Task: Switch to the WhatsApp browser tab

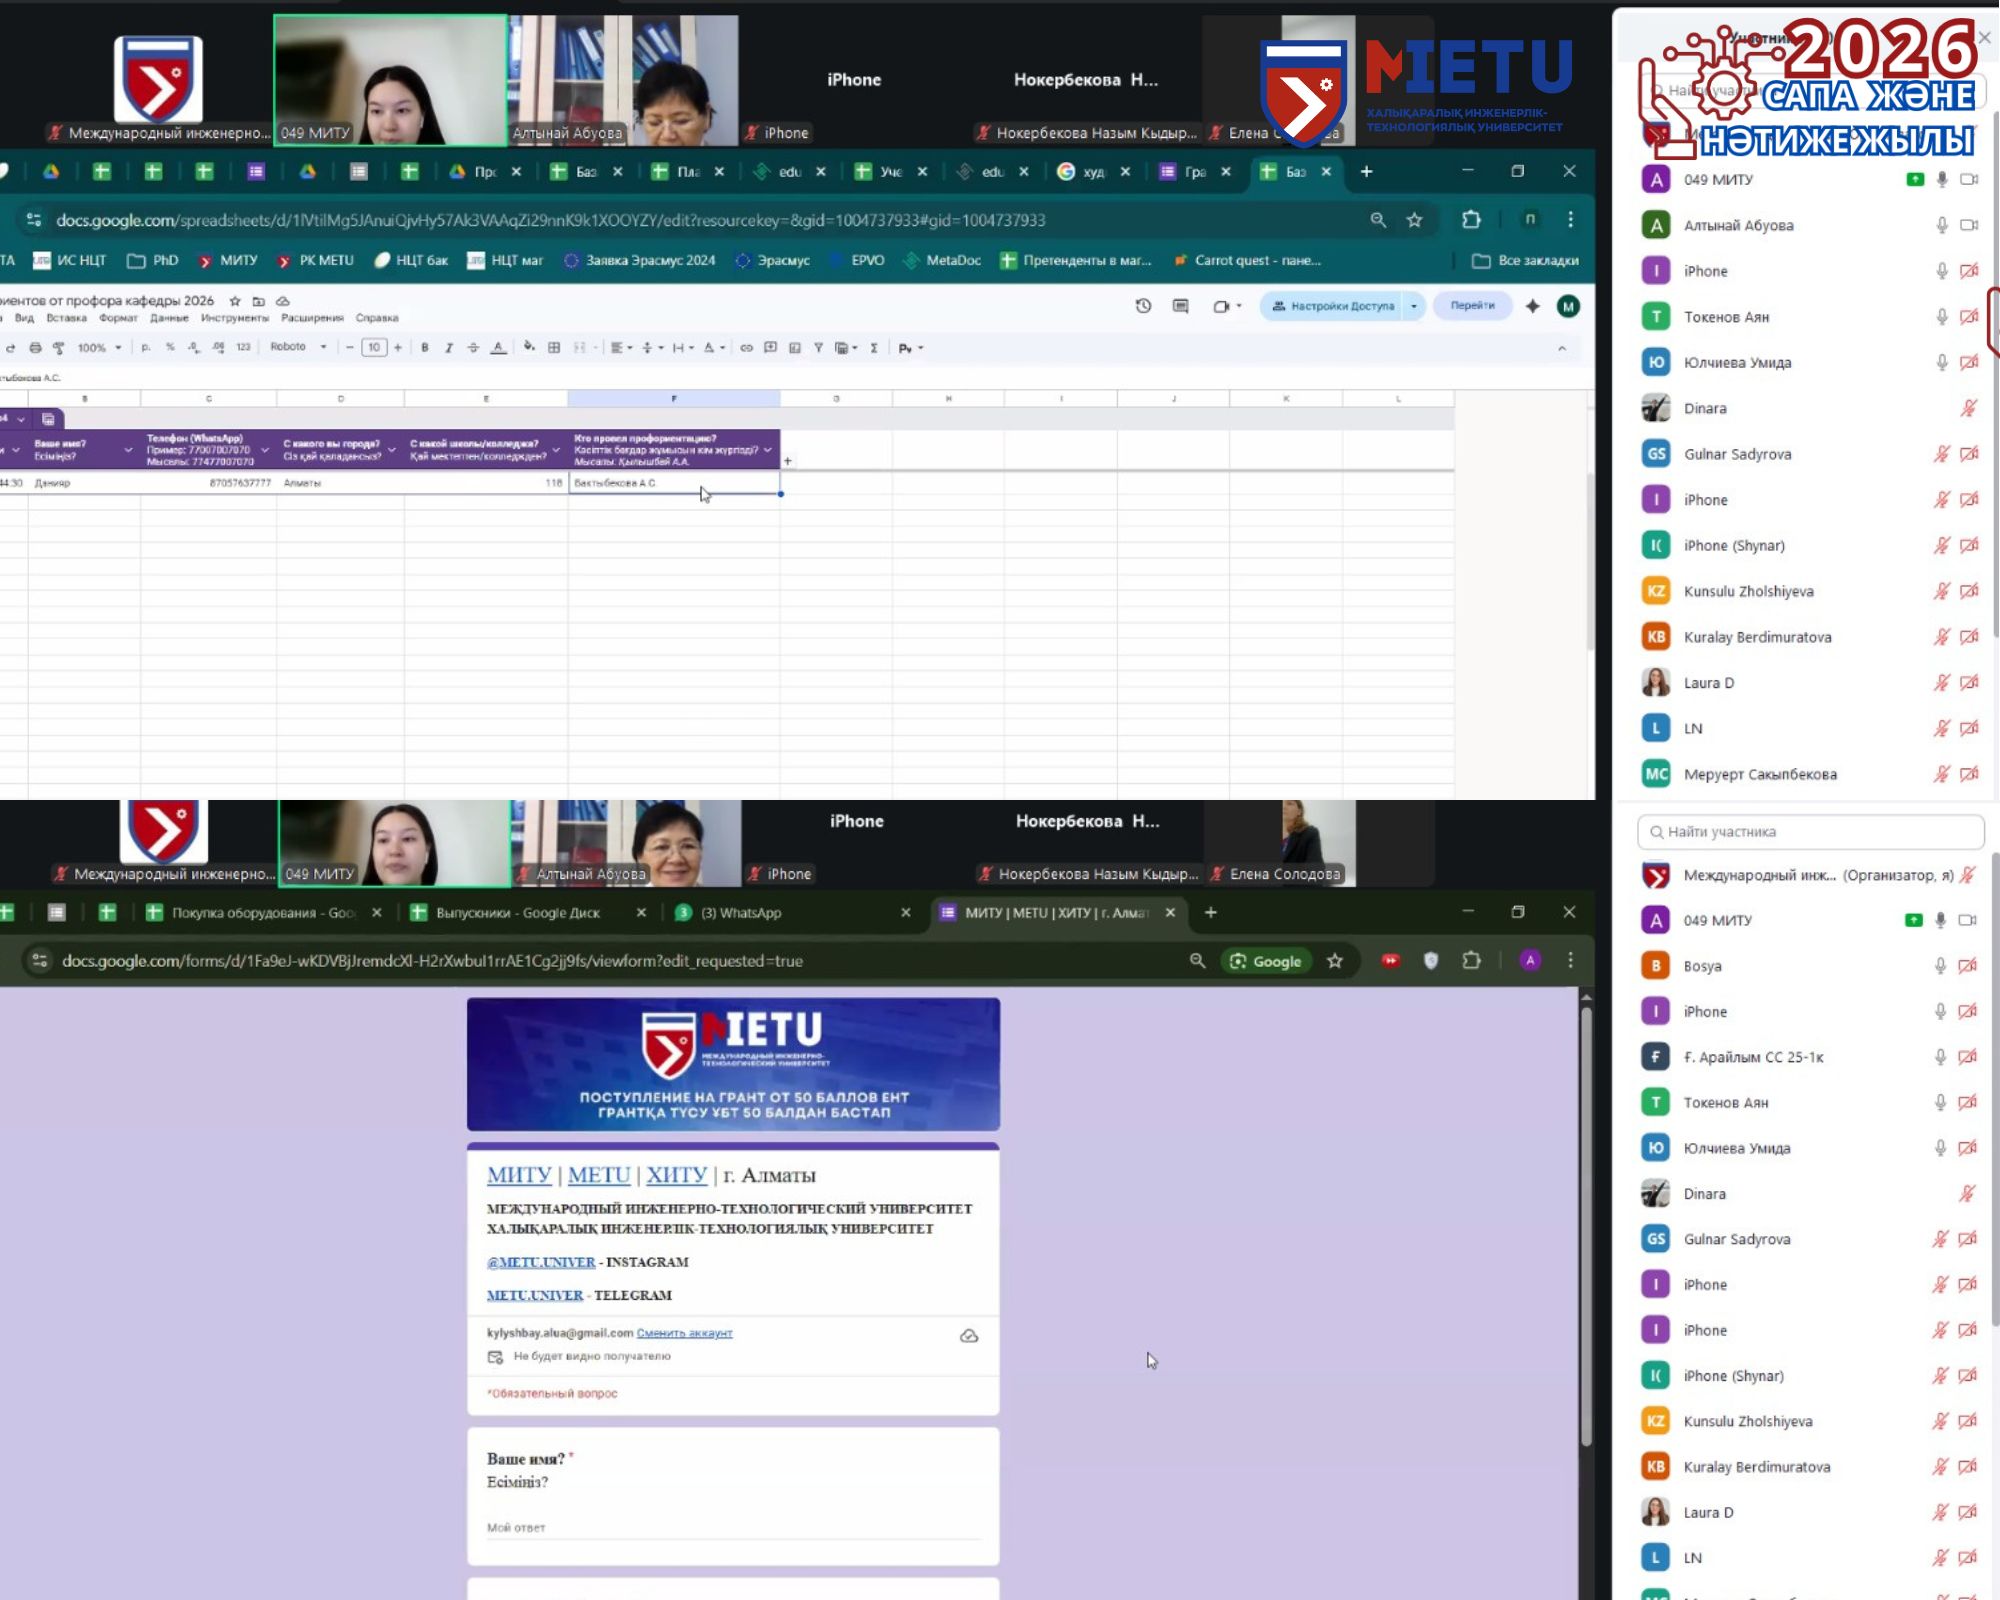Action: coord(741,913)
